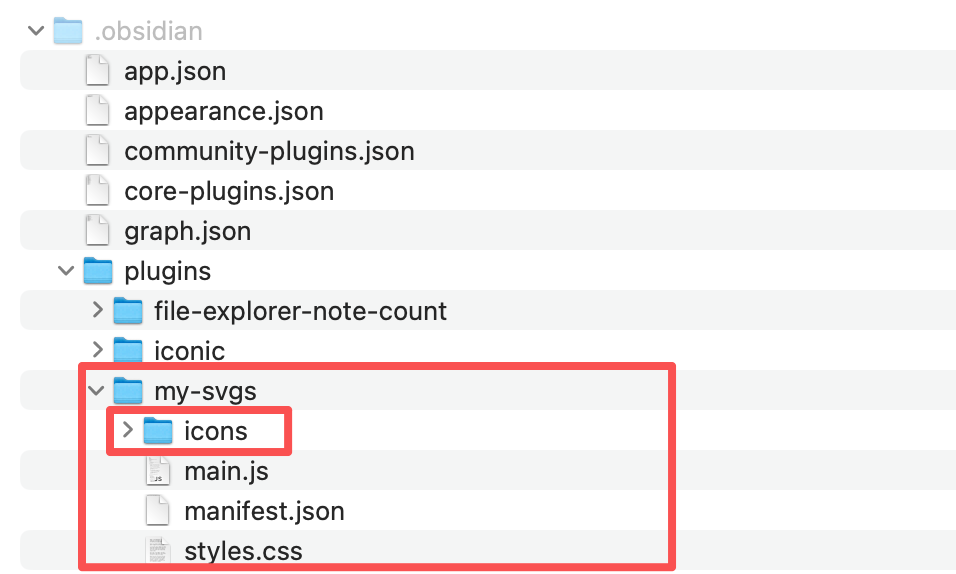Click the .obsidian folder icon

point(67,31)
